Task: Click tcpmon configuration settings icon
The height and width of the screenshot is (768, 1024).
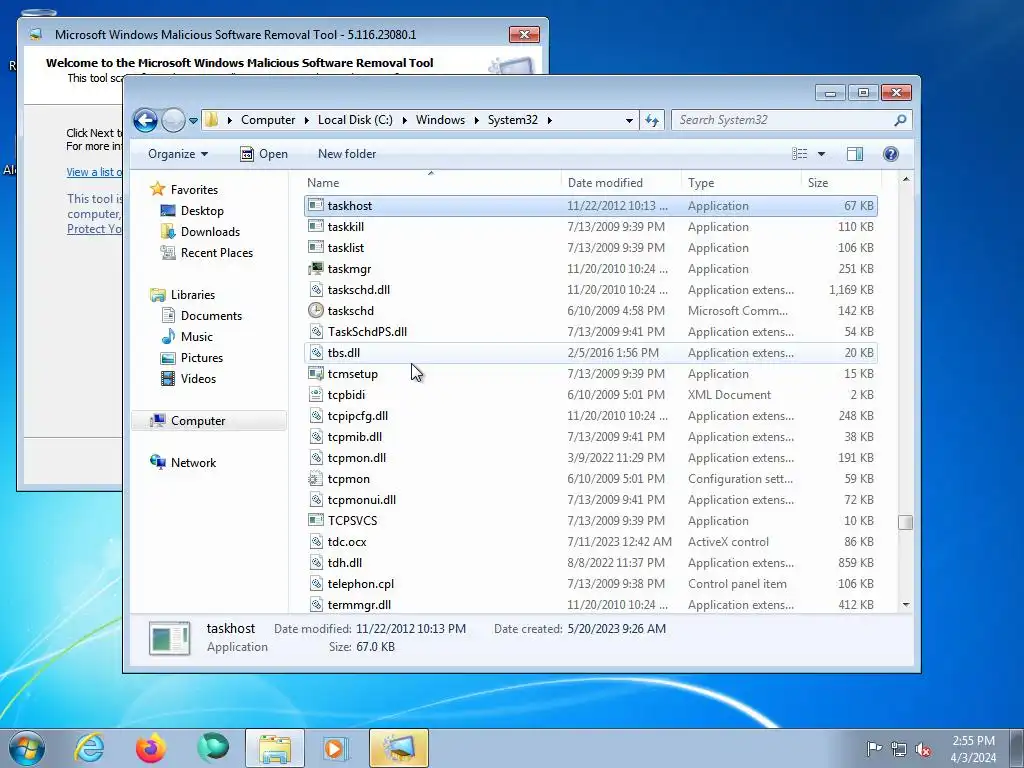Action: click(x=316, y=479)
